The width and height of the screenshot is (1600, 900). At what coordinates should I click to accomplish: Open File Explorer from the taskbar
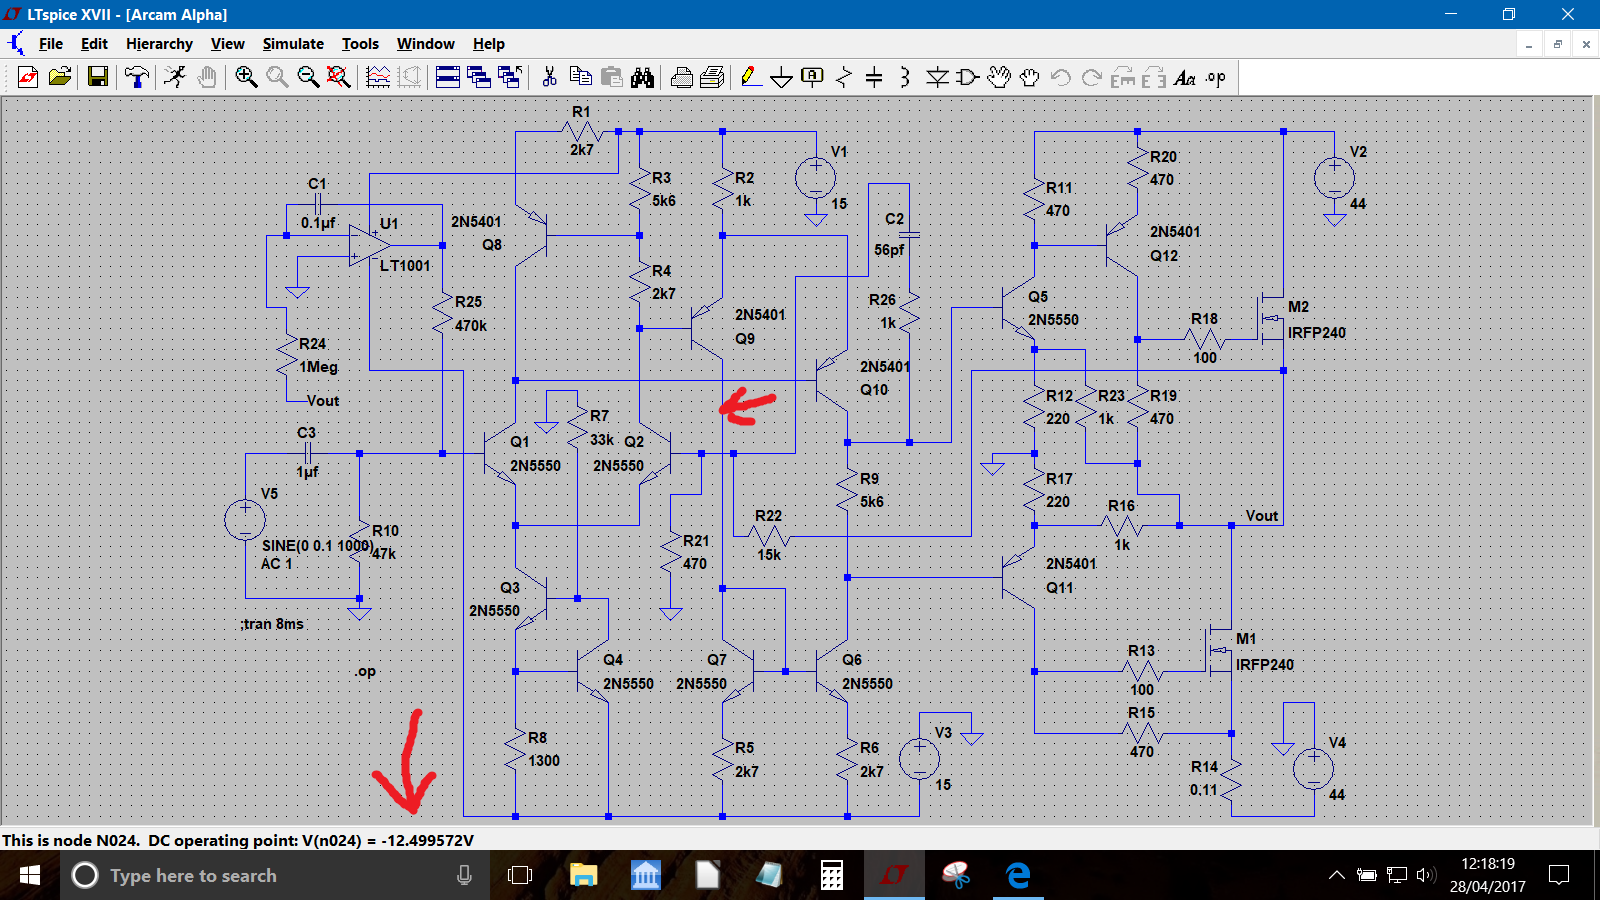[x=583, y=876]
